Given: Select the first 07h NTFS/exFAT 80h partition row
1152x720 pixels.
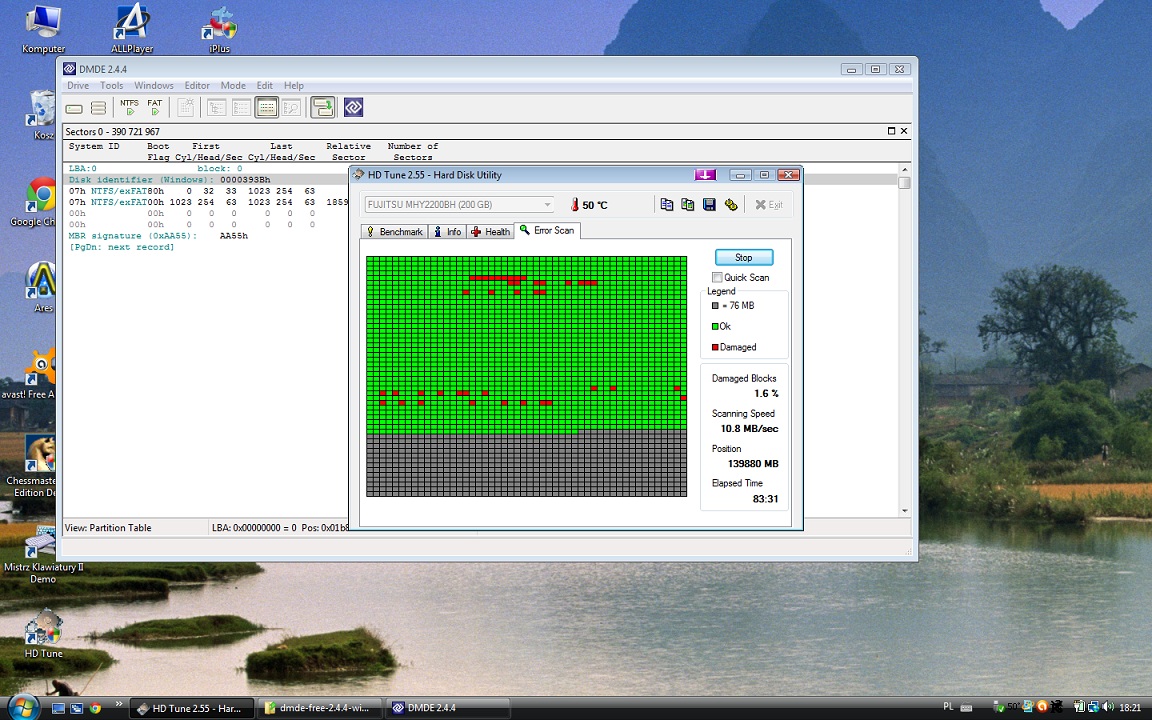Looking at the screenshot, I should point(208,191).
